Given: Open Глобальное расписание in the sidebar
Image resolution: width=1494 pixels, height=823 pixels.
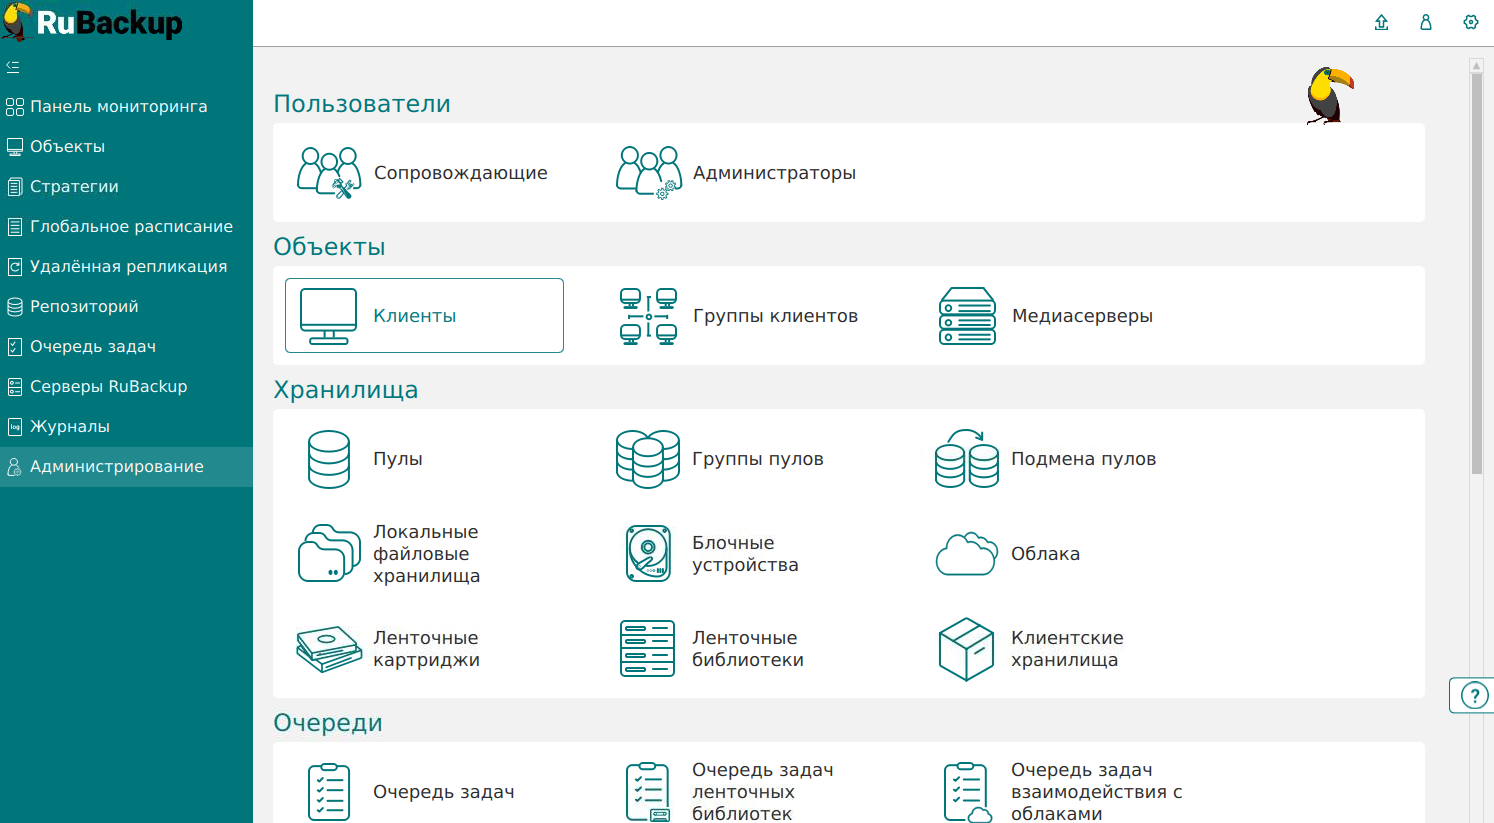Looking at the screenshot, I should (130, 227).
